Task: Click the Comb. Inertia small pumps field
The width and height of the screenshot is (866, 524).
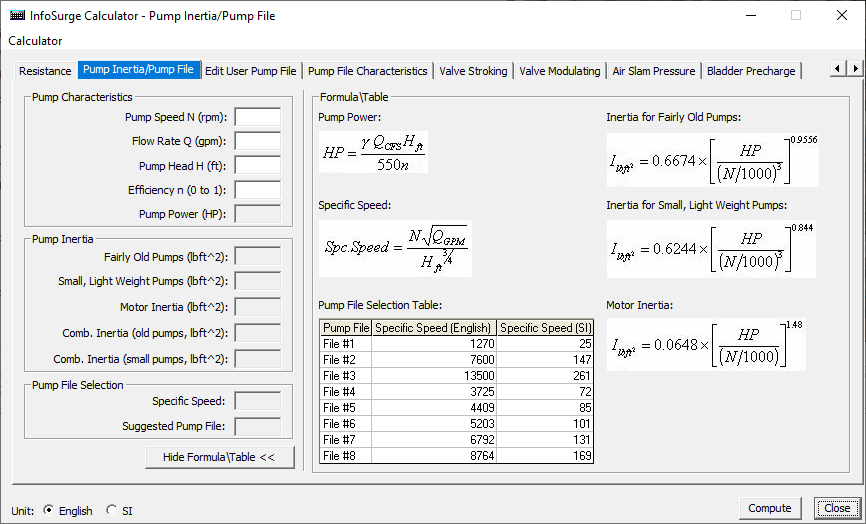Action: click(x=258, y=359)
